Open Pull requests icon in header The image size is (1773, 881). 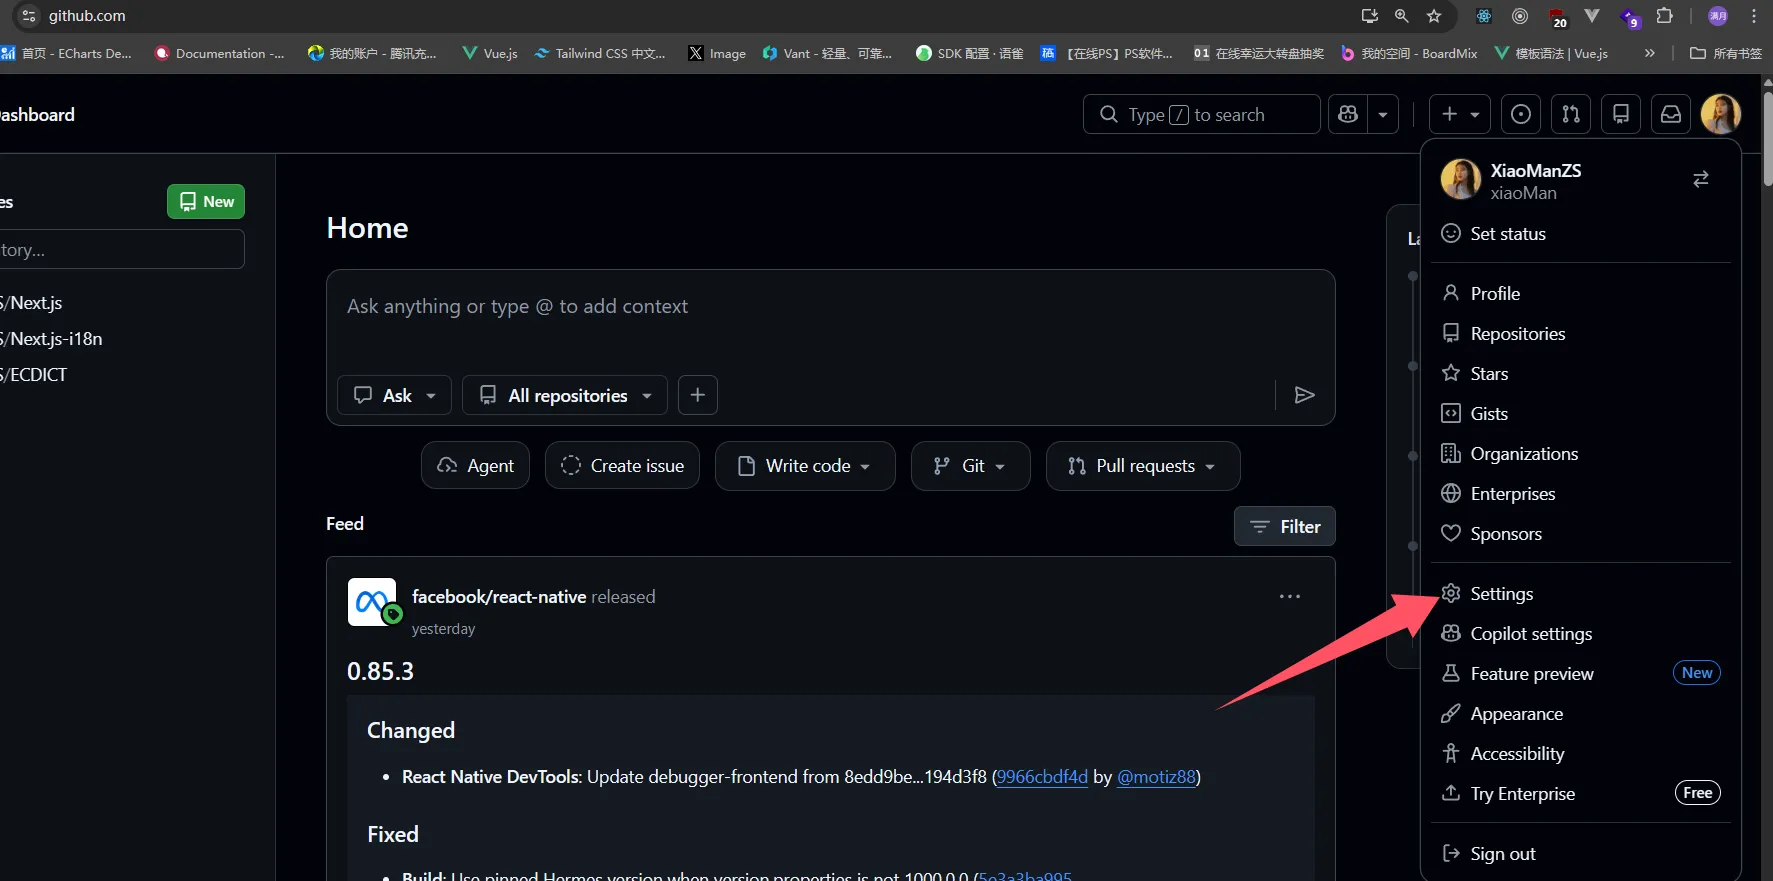pos(1571,114)
